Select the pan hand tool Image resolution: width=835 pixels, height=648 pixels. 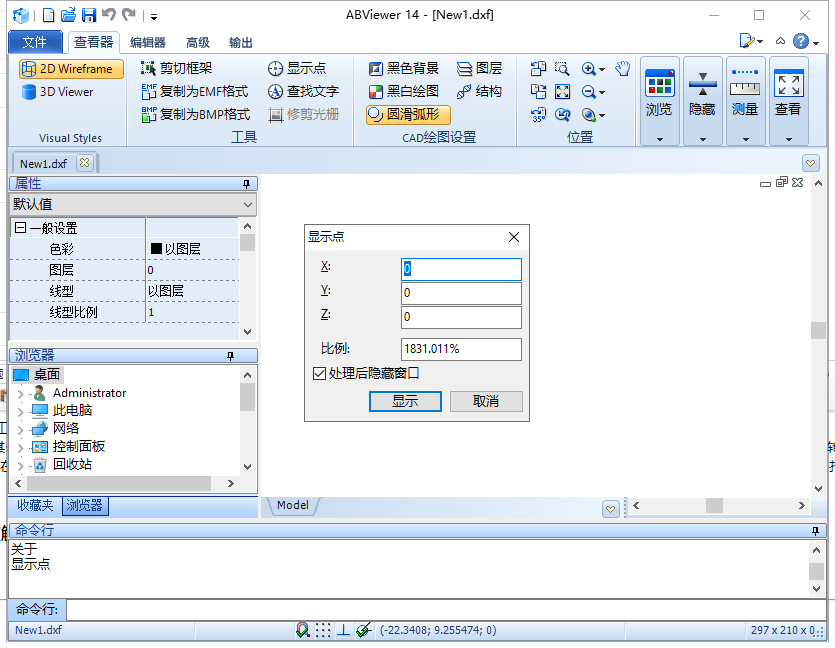pyautogui.click(x=622, y=69)
